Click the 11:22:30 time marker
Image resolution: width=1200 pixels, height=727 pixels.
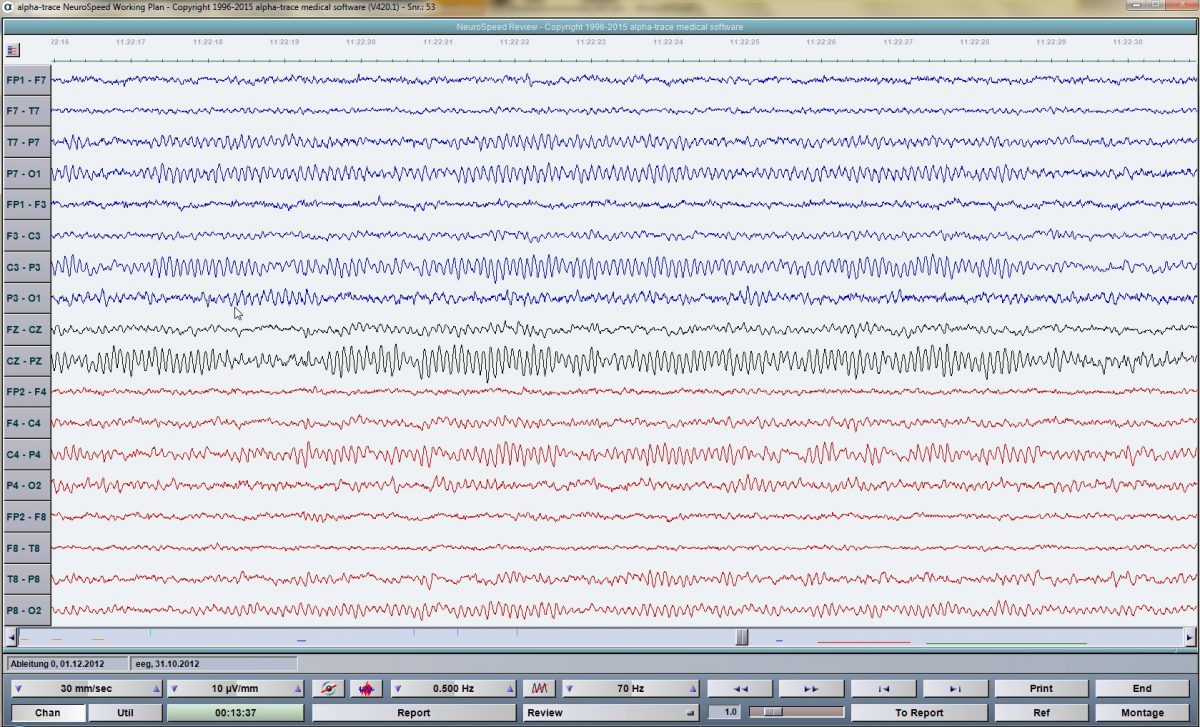1127,42
